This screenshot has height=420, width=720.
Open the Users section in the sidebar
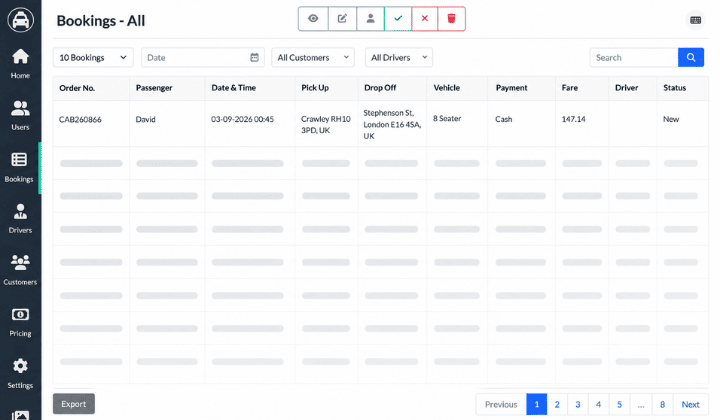click(x=20, y=115)
